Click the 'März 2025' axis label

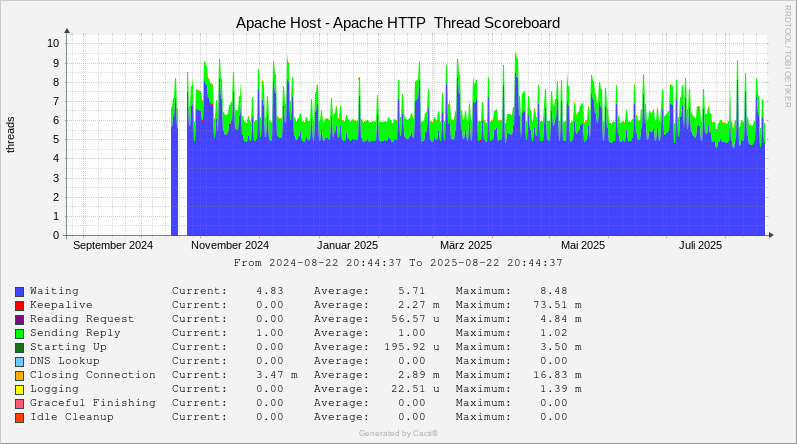click(x=466, y=245)
